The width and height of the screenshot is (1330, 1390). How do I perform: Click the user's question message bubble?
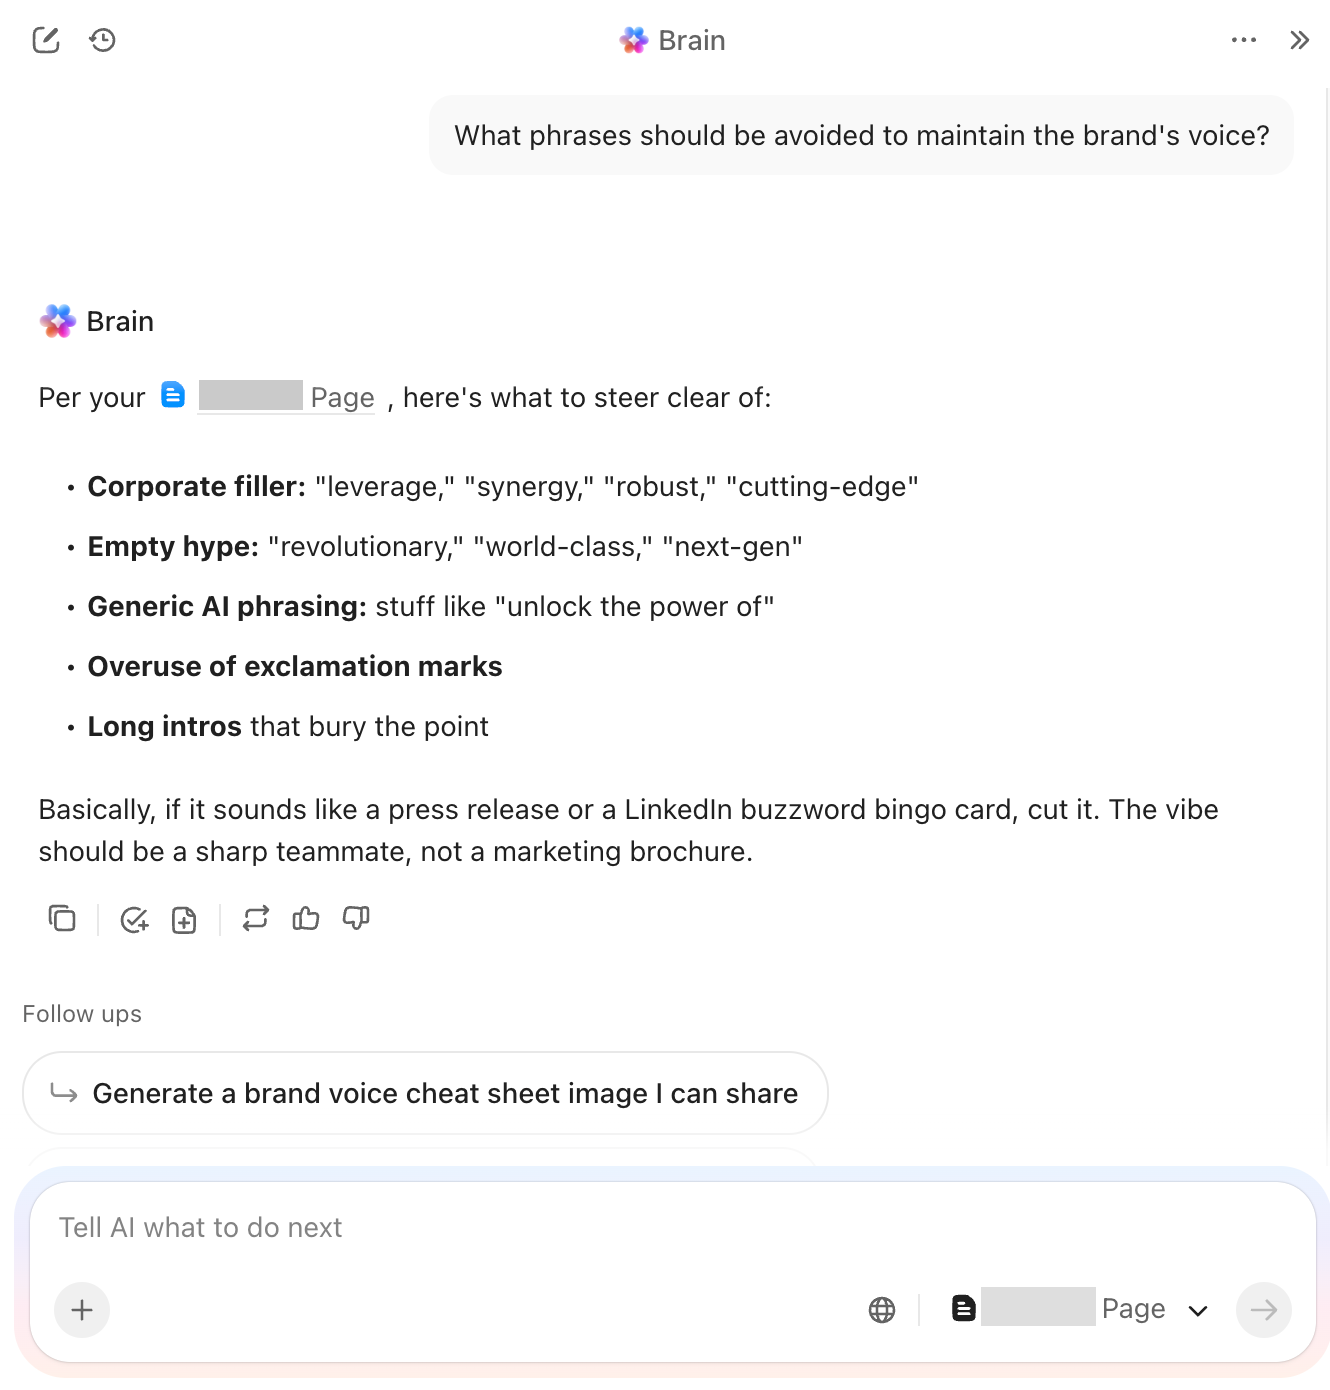(861, 135)
